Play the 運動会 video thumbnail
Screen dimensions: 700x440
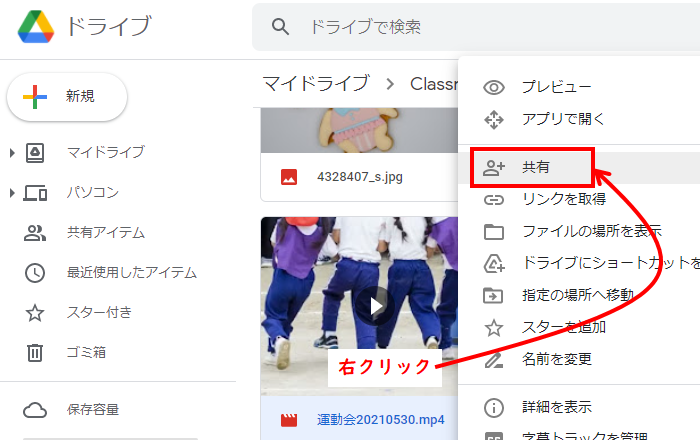pyautogui.click(x=376, y=305)
